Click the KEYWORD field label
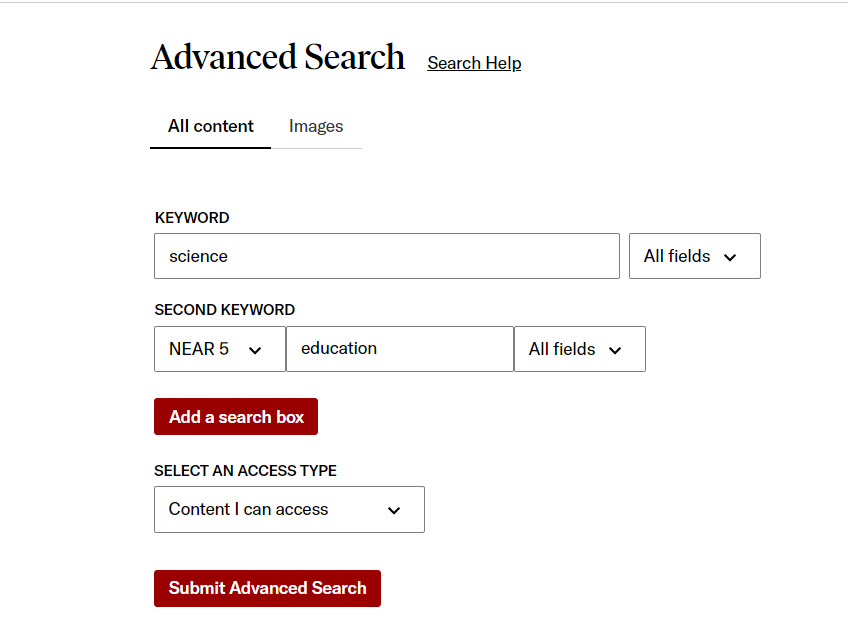 tap(192, 218)
